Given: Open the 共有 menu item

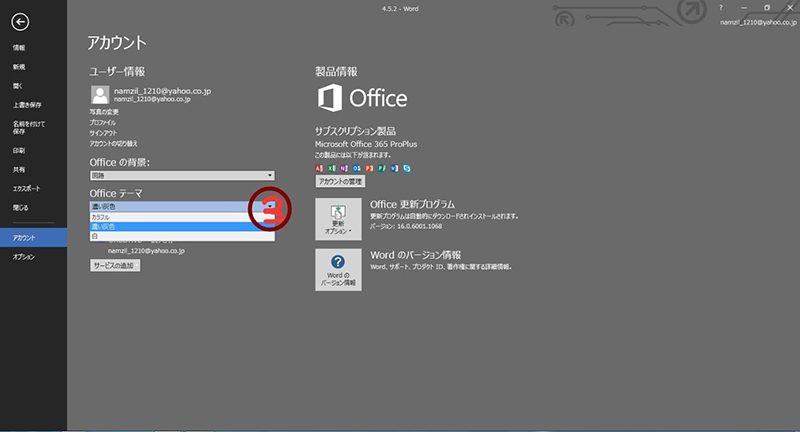Looking at the screenshot, I should coord(19,170).
